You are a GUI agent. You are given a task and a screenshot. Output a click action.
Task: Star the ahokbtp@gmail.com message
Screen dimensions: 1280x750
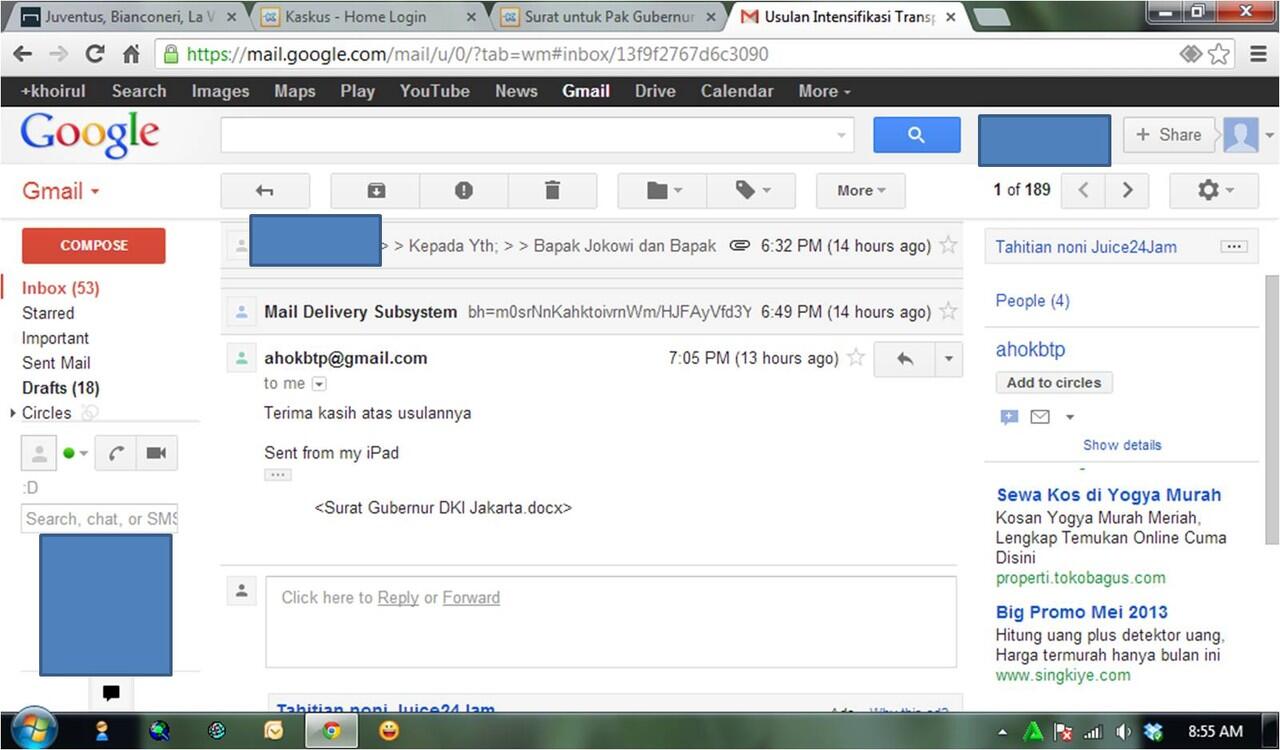point(856,358)
